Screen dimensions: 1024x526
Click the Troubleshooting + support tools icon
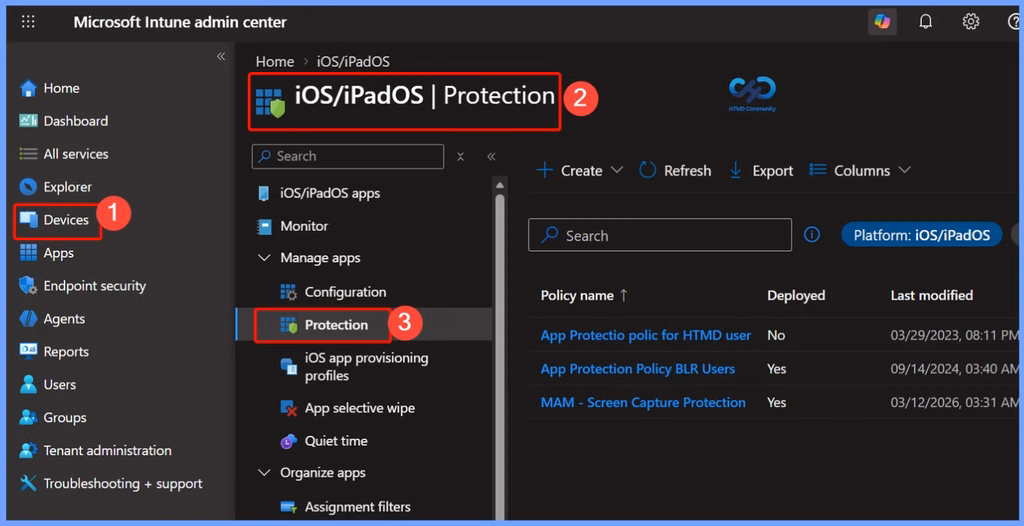point(28,484)
